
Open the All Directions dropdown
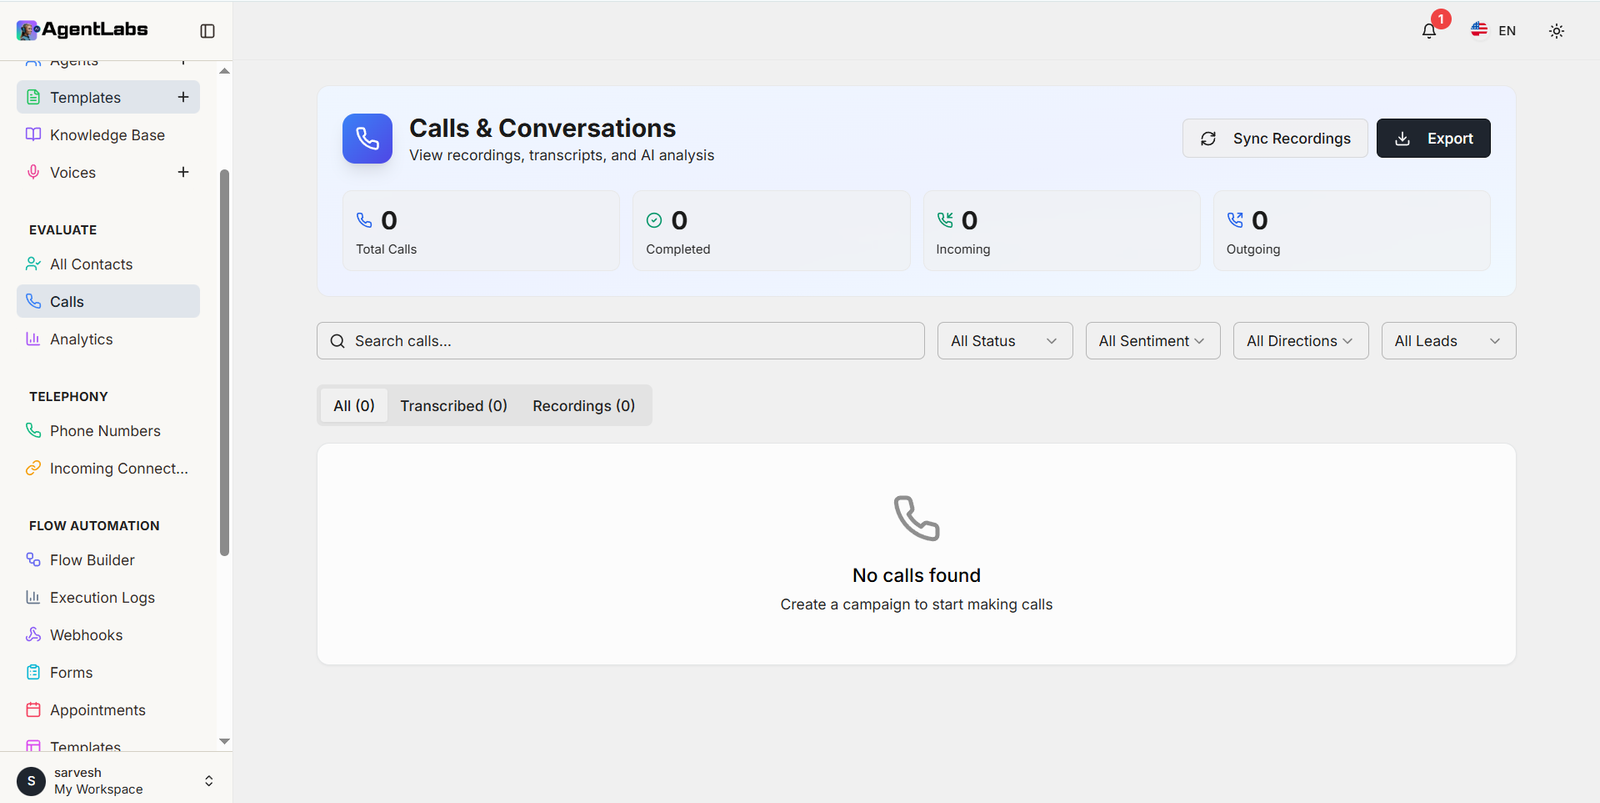click(x=1301, y=341)
